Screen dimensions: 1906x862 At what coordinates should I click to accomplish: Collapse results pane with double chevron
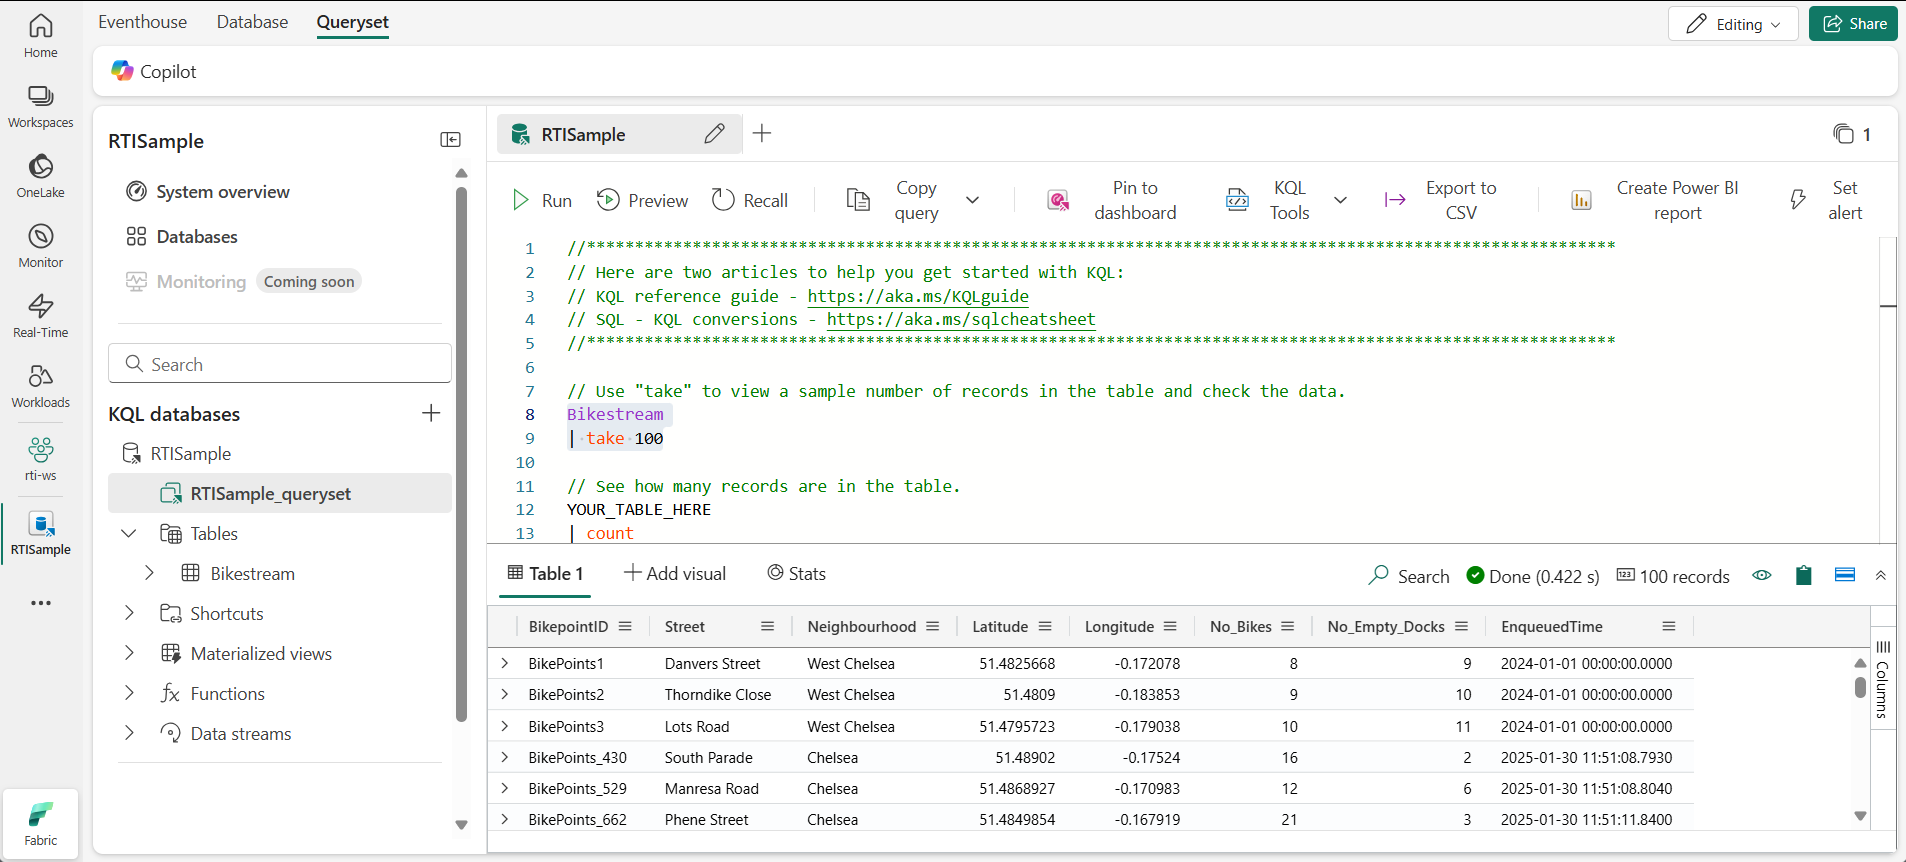coord(1880,575)
